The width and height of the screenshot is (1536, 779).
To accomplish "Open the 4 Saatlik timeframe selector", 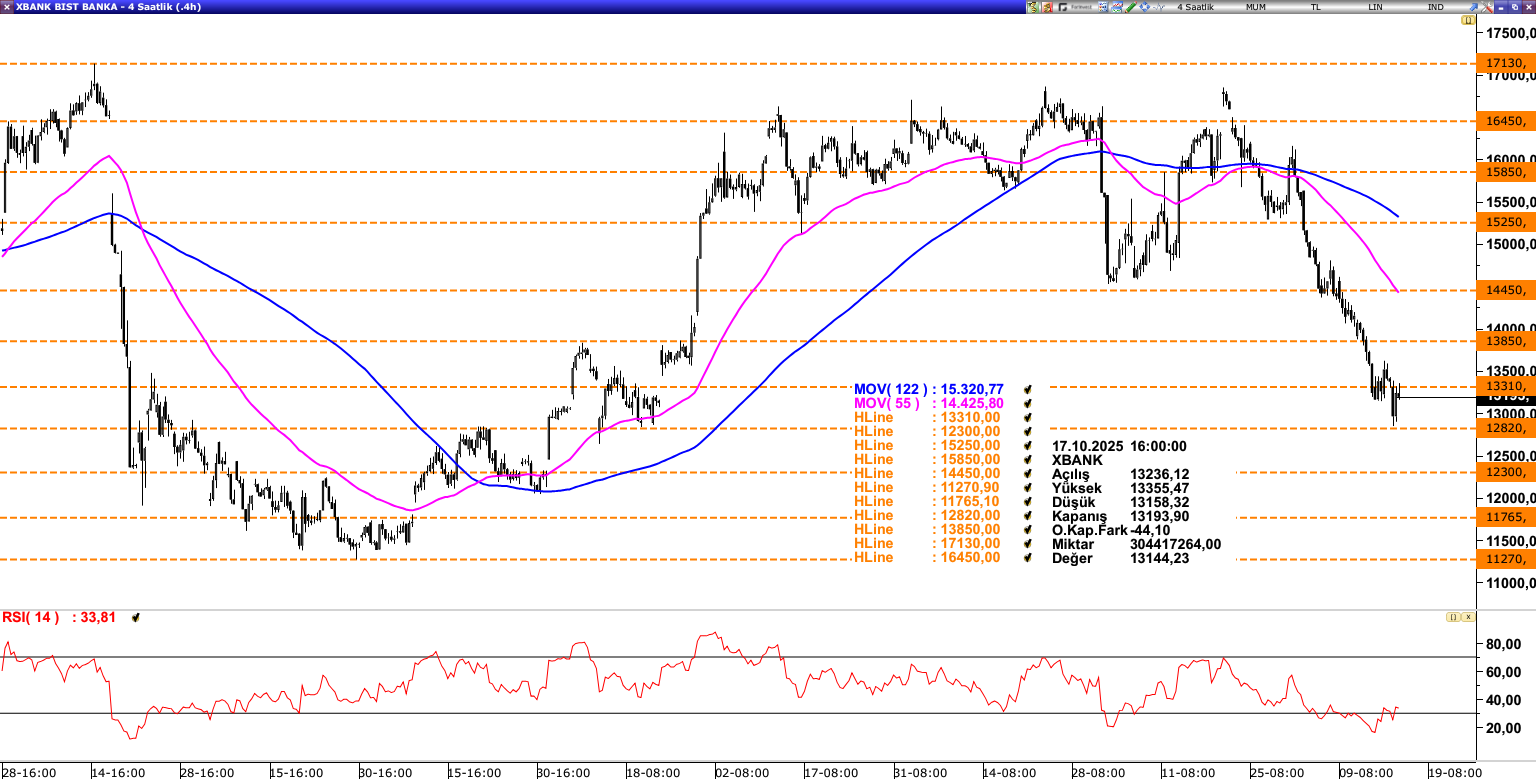I will pyautogui.click(x=1195, y=7).
